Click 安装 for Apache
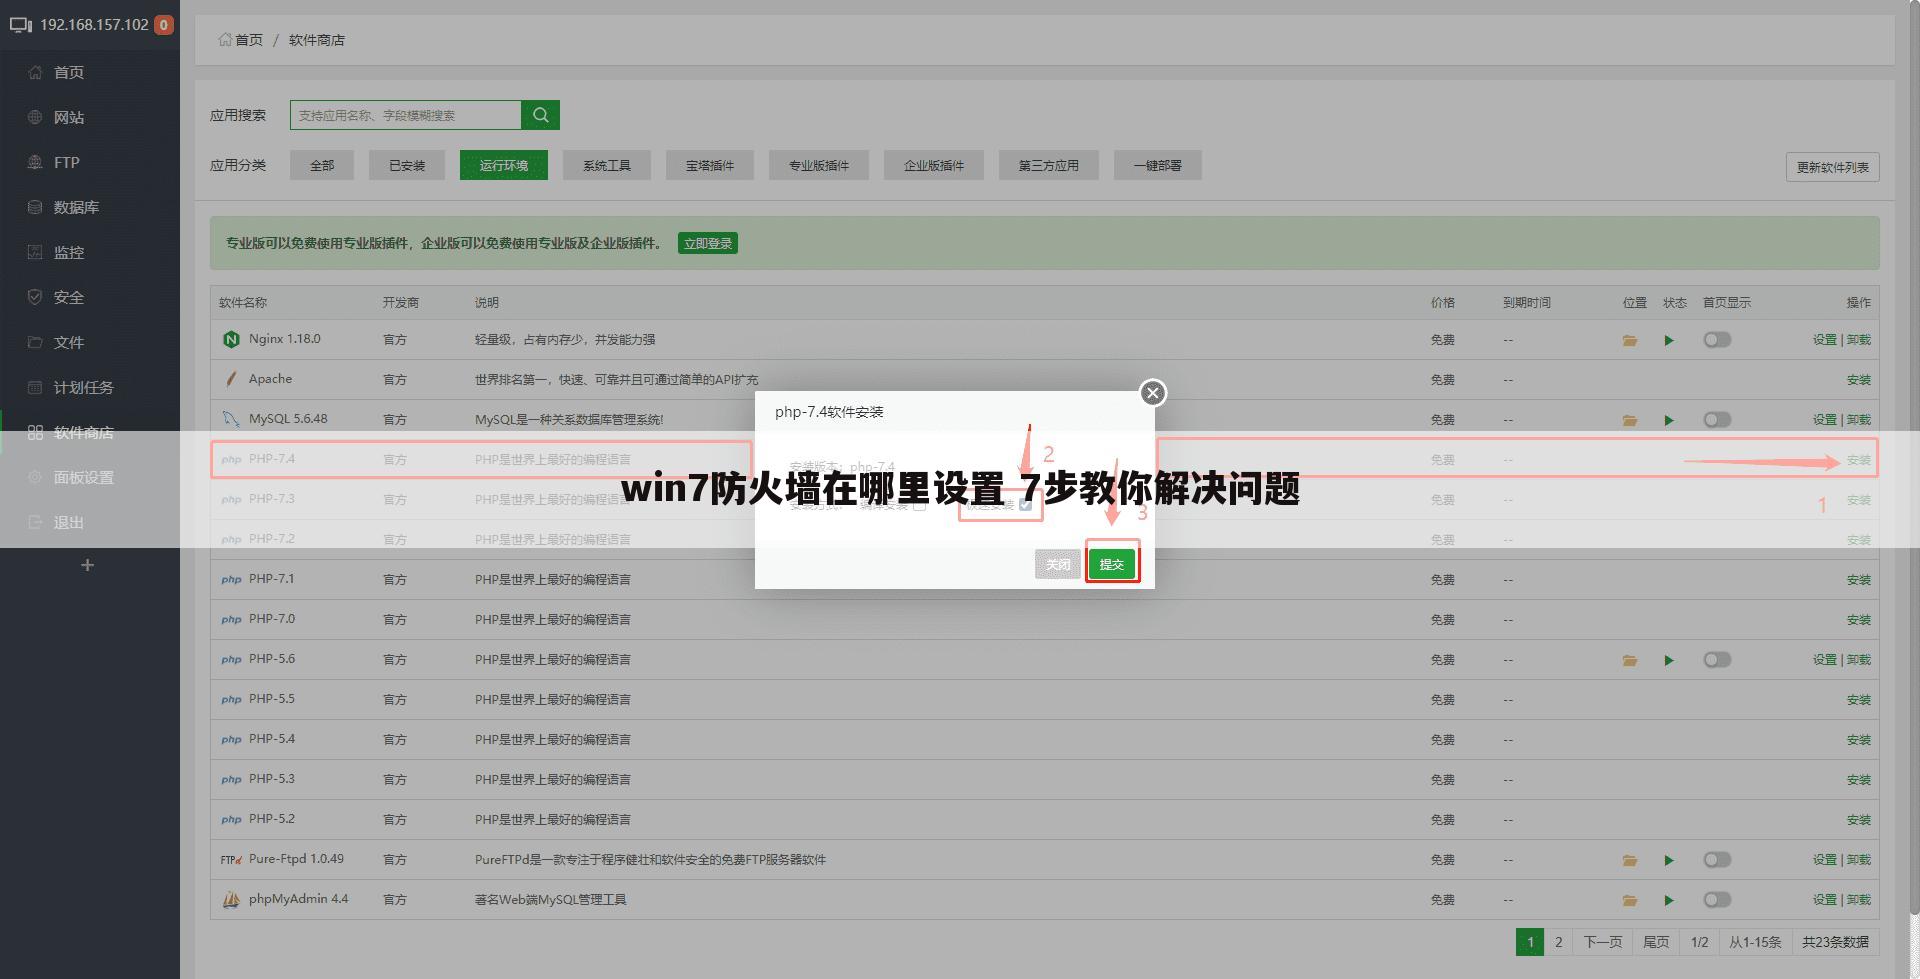 (1859, 380)
